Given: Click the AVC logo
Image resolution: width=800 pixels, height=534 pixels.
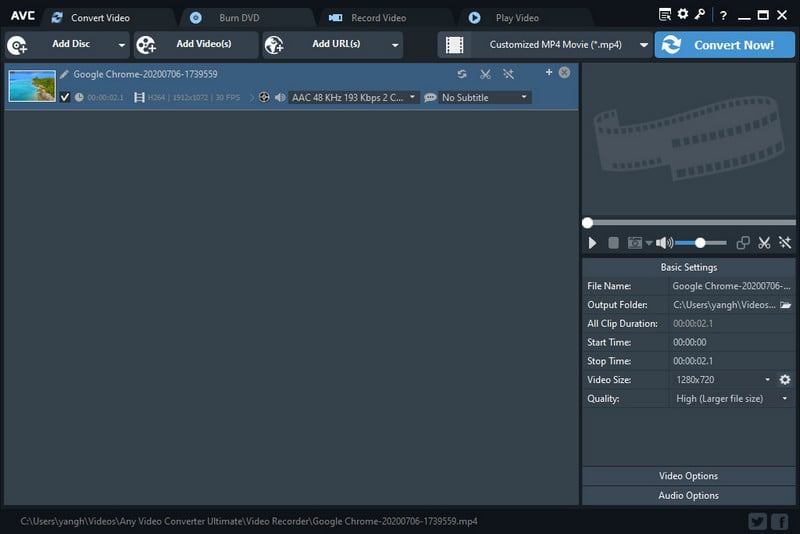Looking at the screenshot, I should tap(23, 16).
